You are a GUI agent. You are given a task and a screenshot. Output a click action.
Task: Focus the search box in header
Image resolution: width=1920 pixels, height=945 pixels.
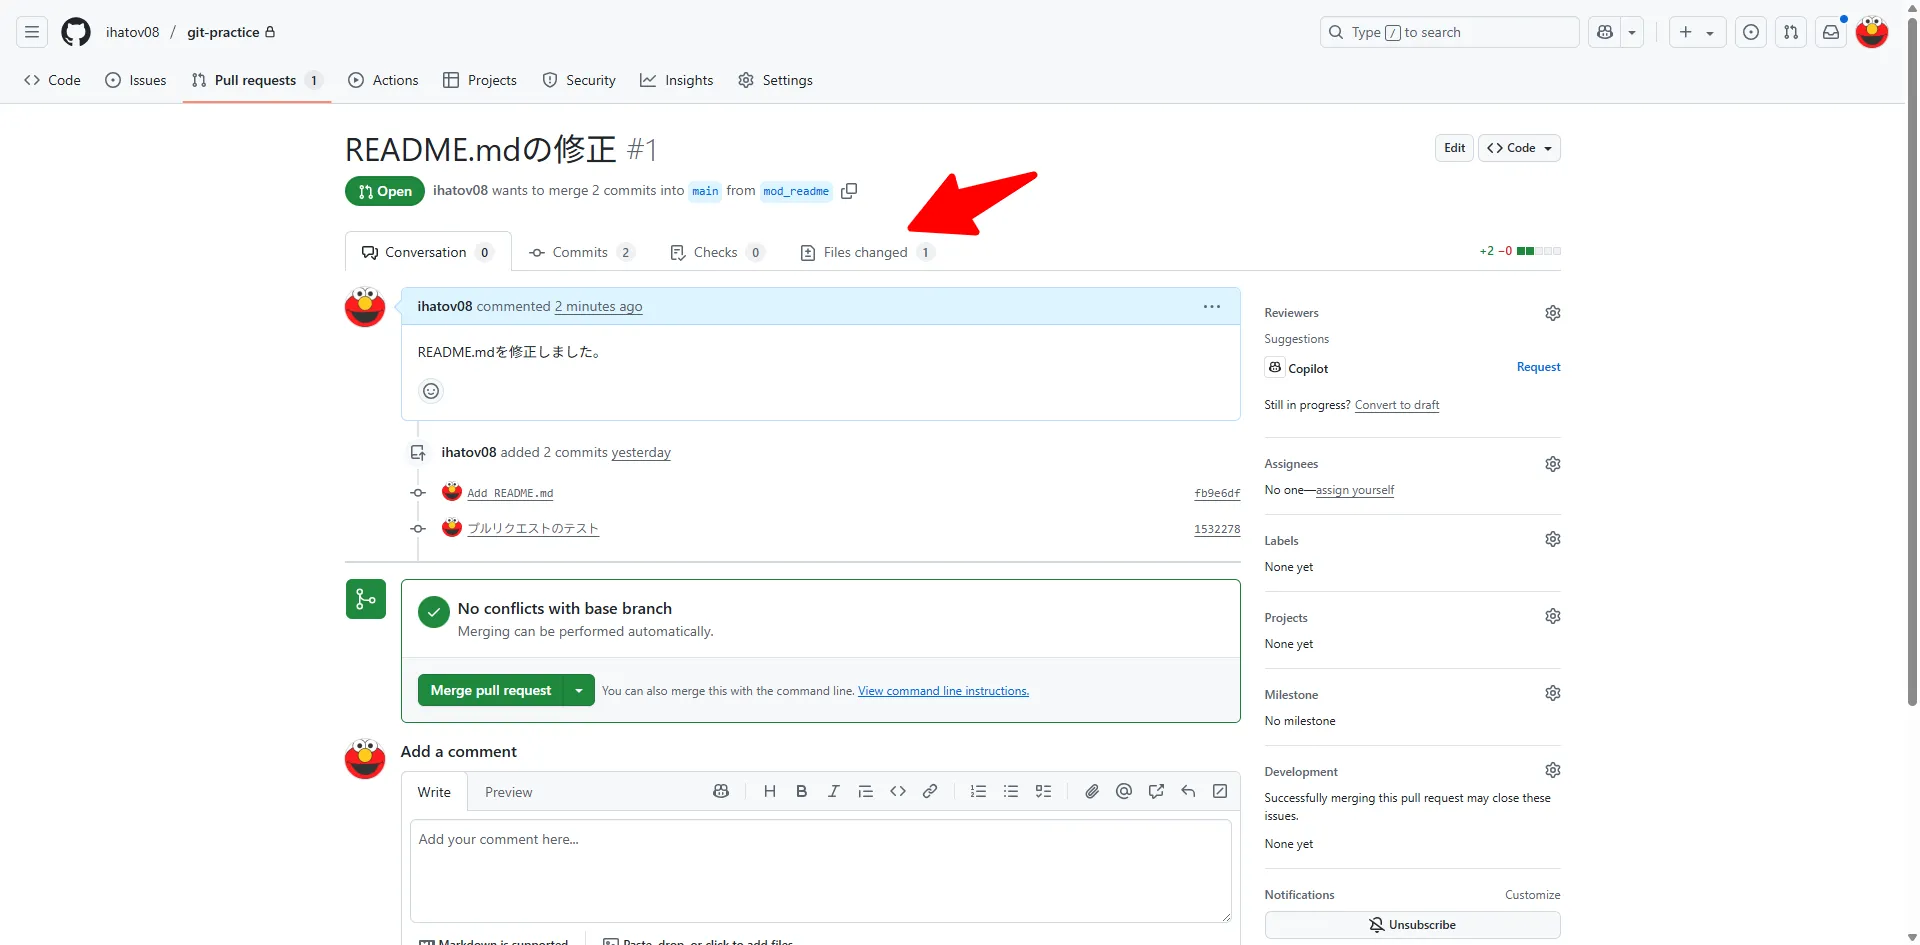click(x=1449, y=32)
